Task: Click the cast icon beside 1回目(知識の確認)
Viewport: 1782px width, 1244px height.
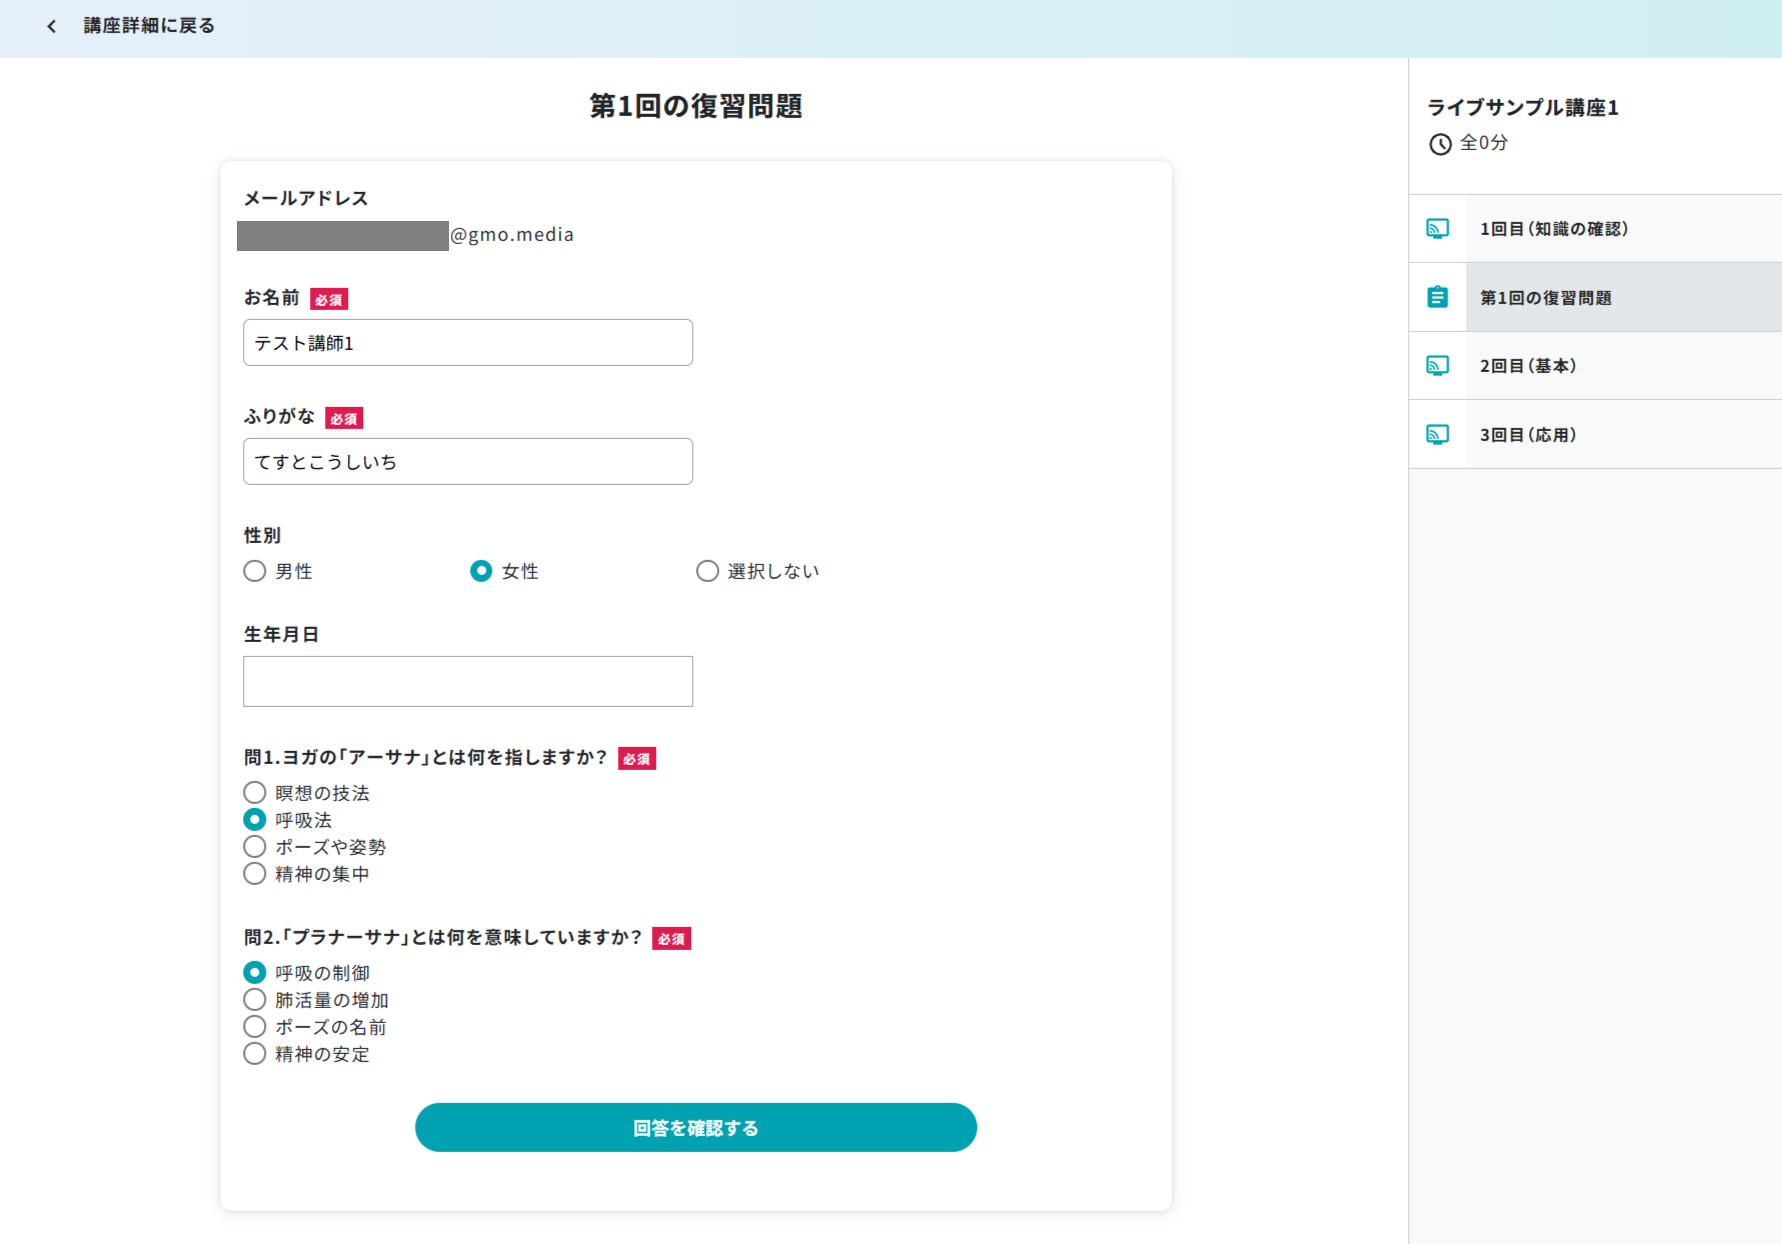Action: tap(1437, 229)
